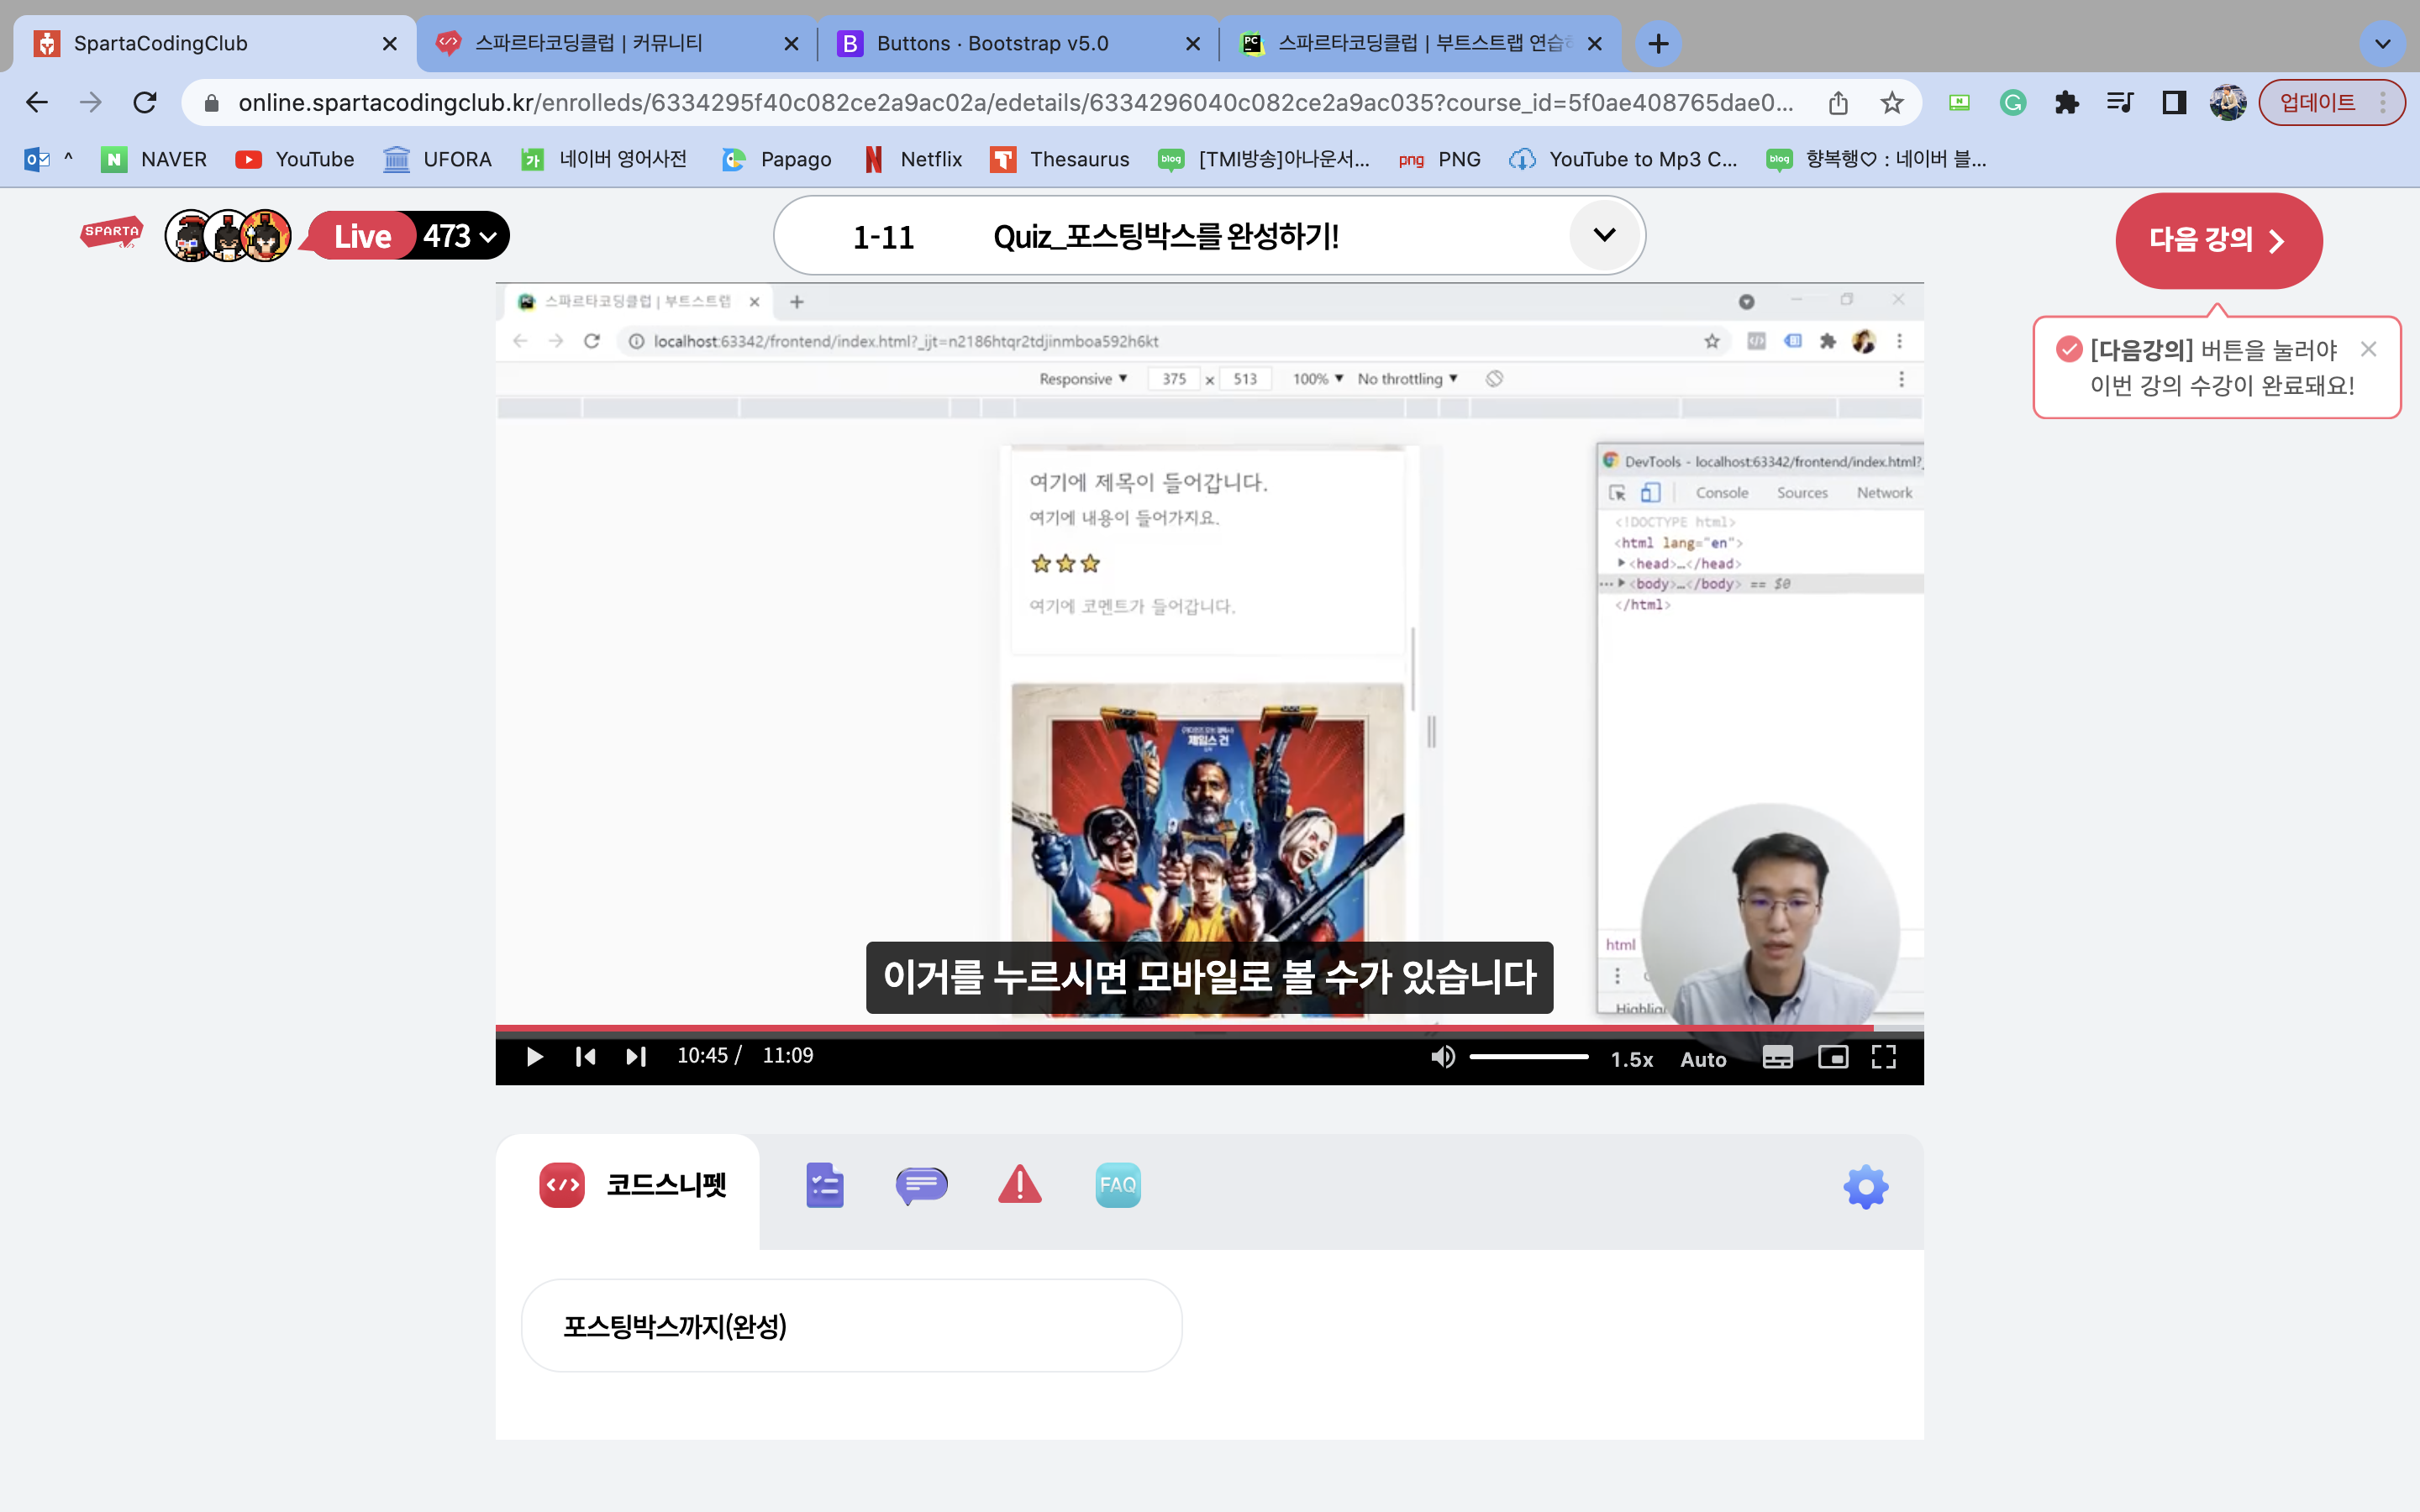2420x1512 pixels.
Task: Click the URL address bar
Action: (1015, 102)
